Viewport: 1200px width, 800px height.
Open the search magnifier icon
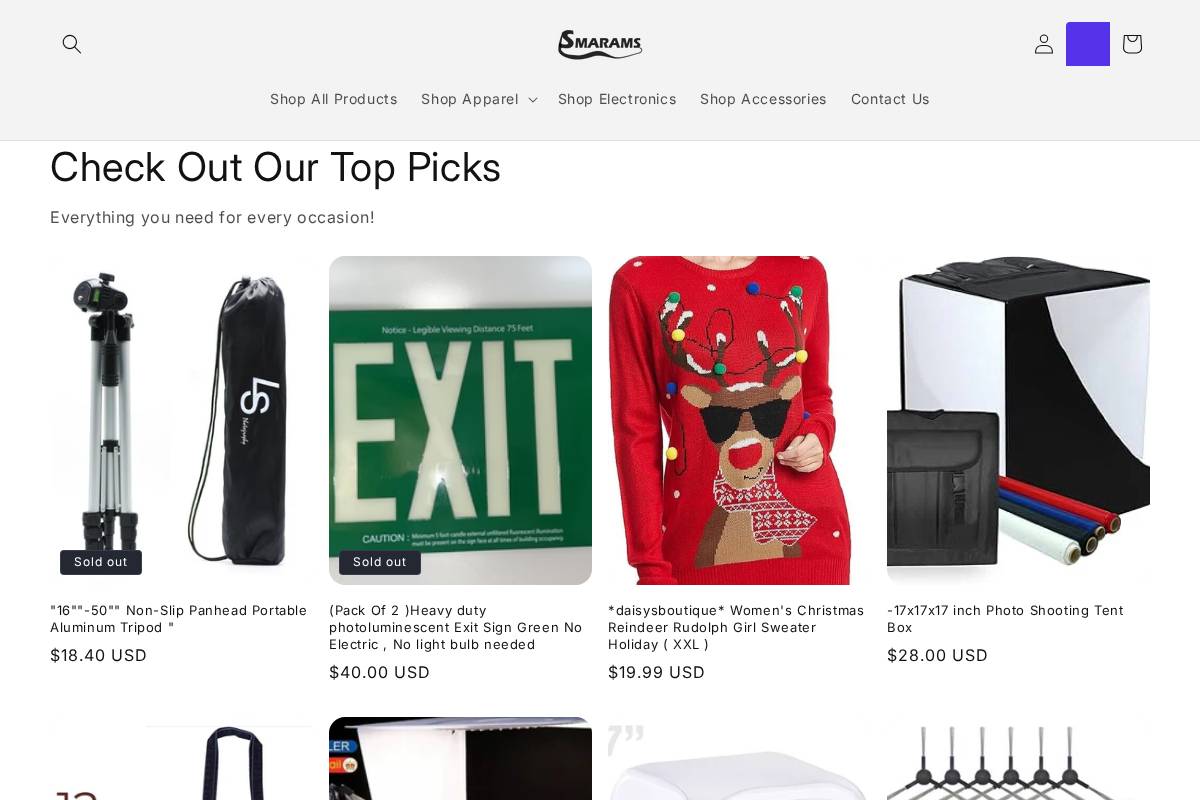pyautogui.click(x=72, y=44)
